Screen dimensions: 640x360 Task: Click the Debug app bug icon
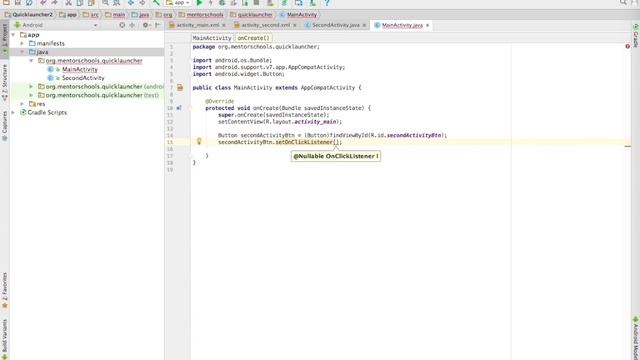point(222,2)
